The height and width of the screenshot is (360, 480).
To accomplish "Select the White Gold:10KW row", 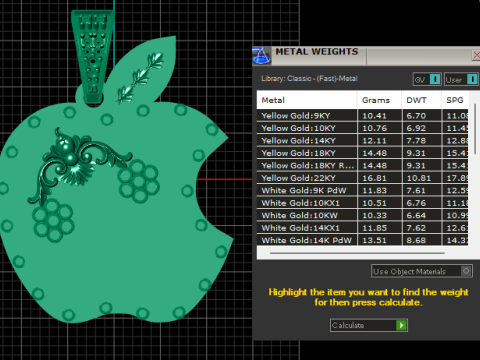I will (363, 215).
